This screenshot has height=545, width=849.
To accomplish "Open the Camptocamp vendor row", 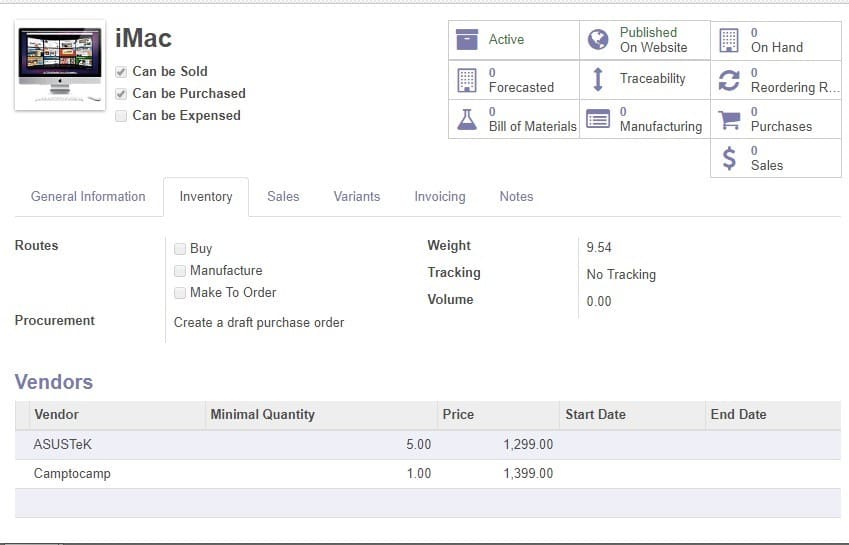I will click(x=428, y=474).
